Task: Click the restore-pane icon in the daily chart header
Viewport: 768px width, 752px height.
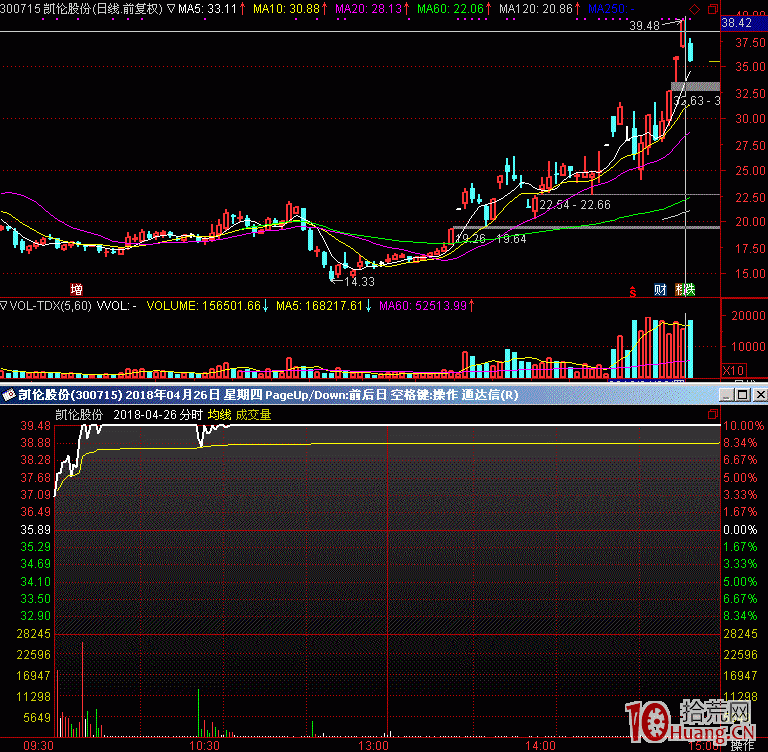Action: (x=713, y=9)
